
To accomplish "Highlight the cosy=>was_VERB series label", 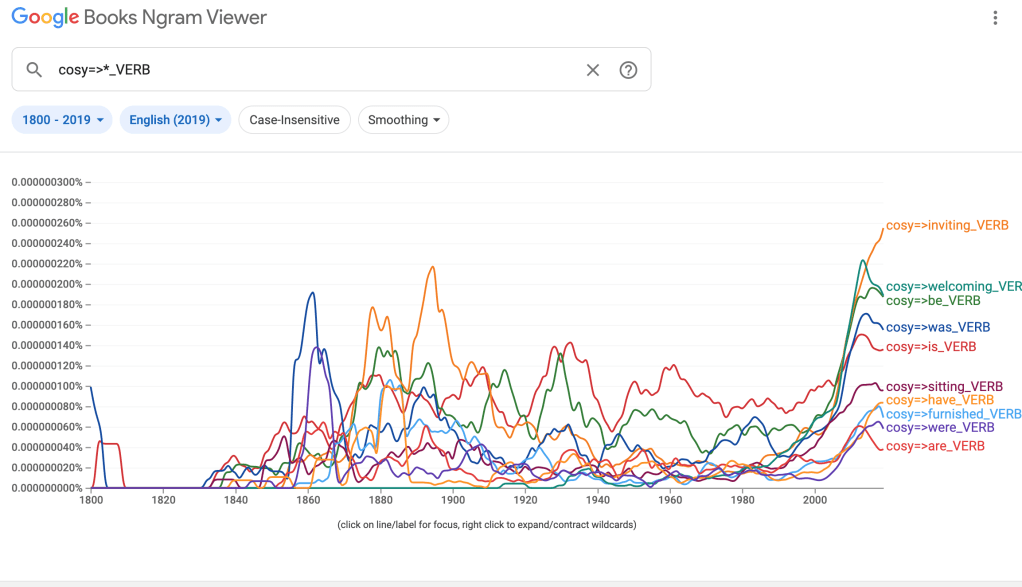I will (x=937, y=327).
